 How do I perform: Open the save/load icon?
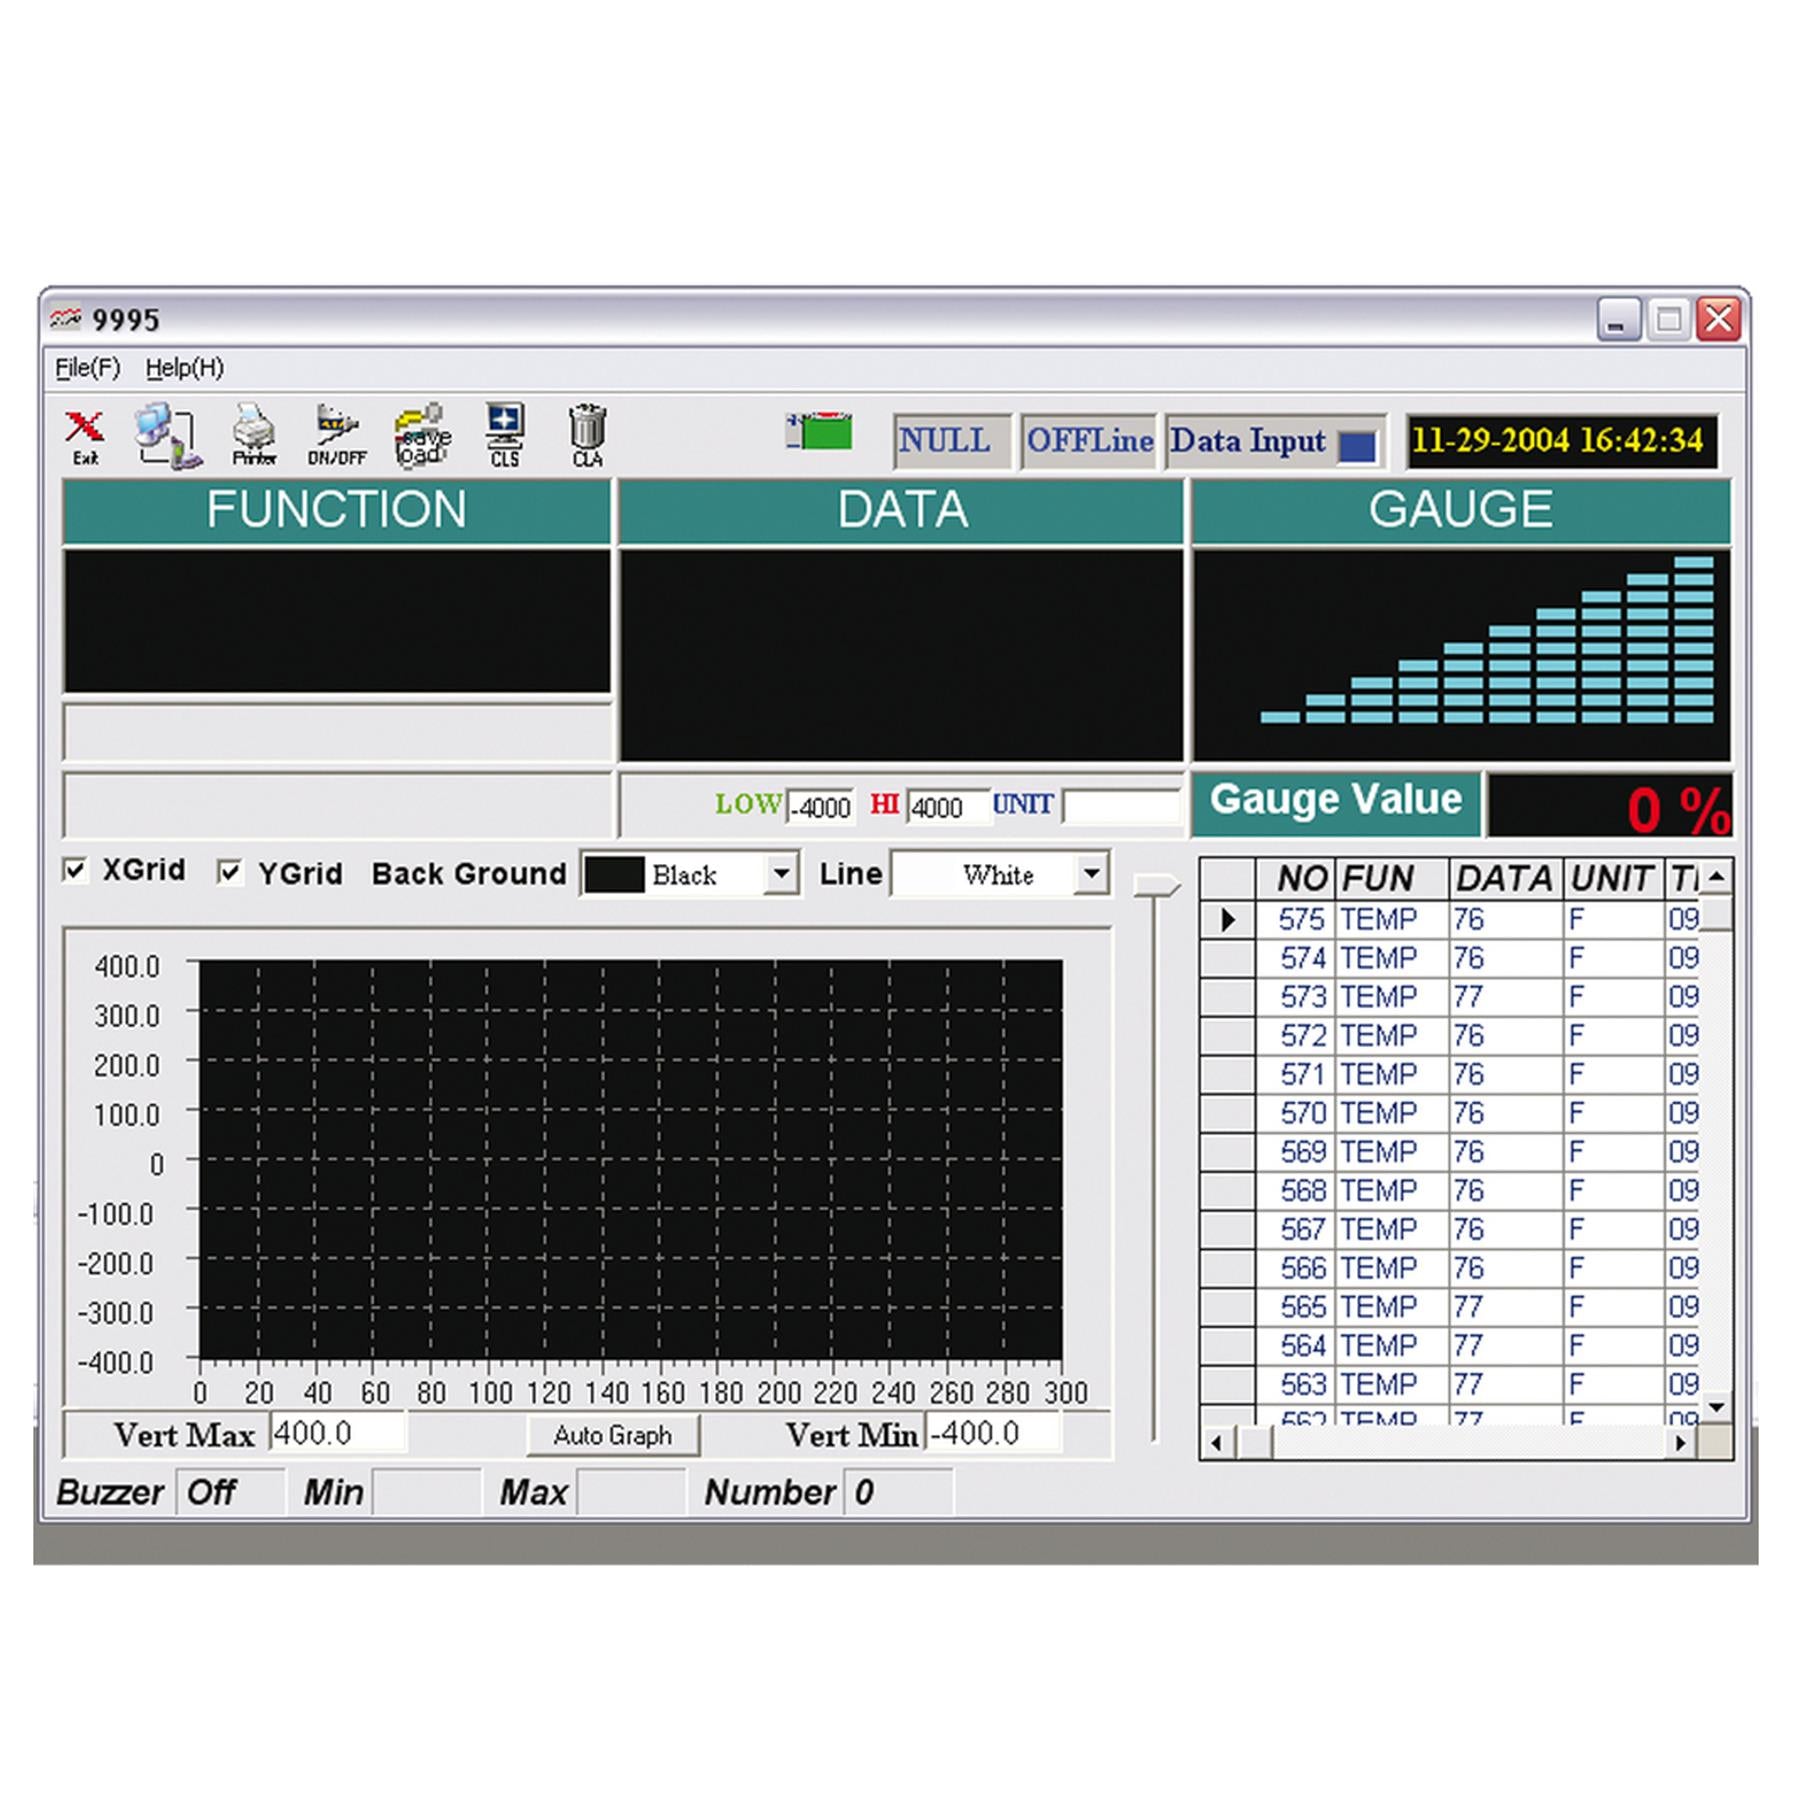pos(420,435)
